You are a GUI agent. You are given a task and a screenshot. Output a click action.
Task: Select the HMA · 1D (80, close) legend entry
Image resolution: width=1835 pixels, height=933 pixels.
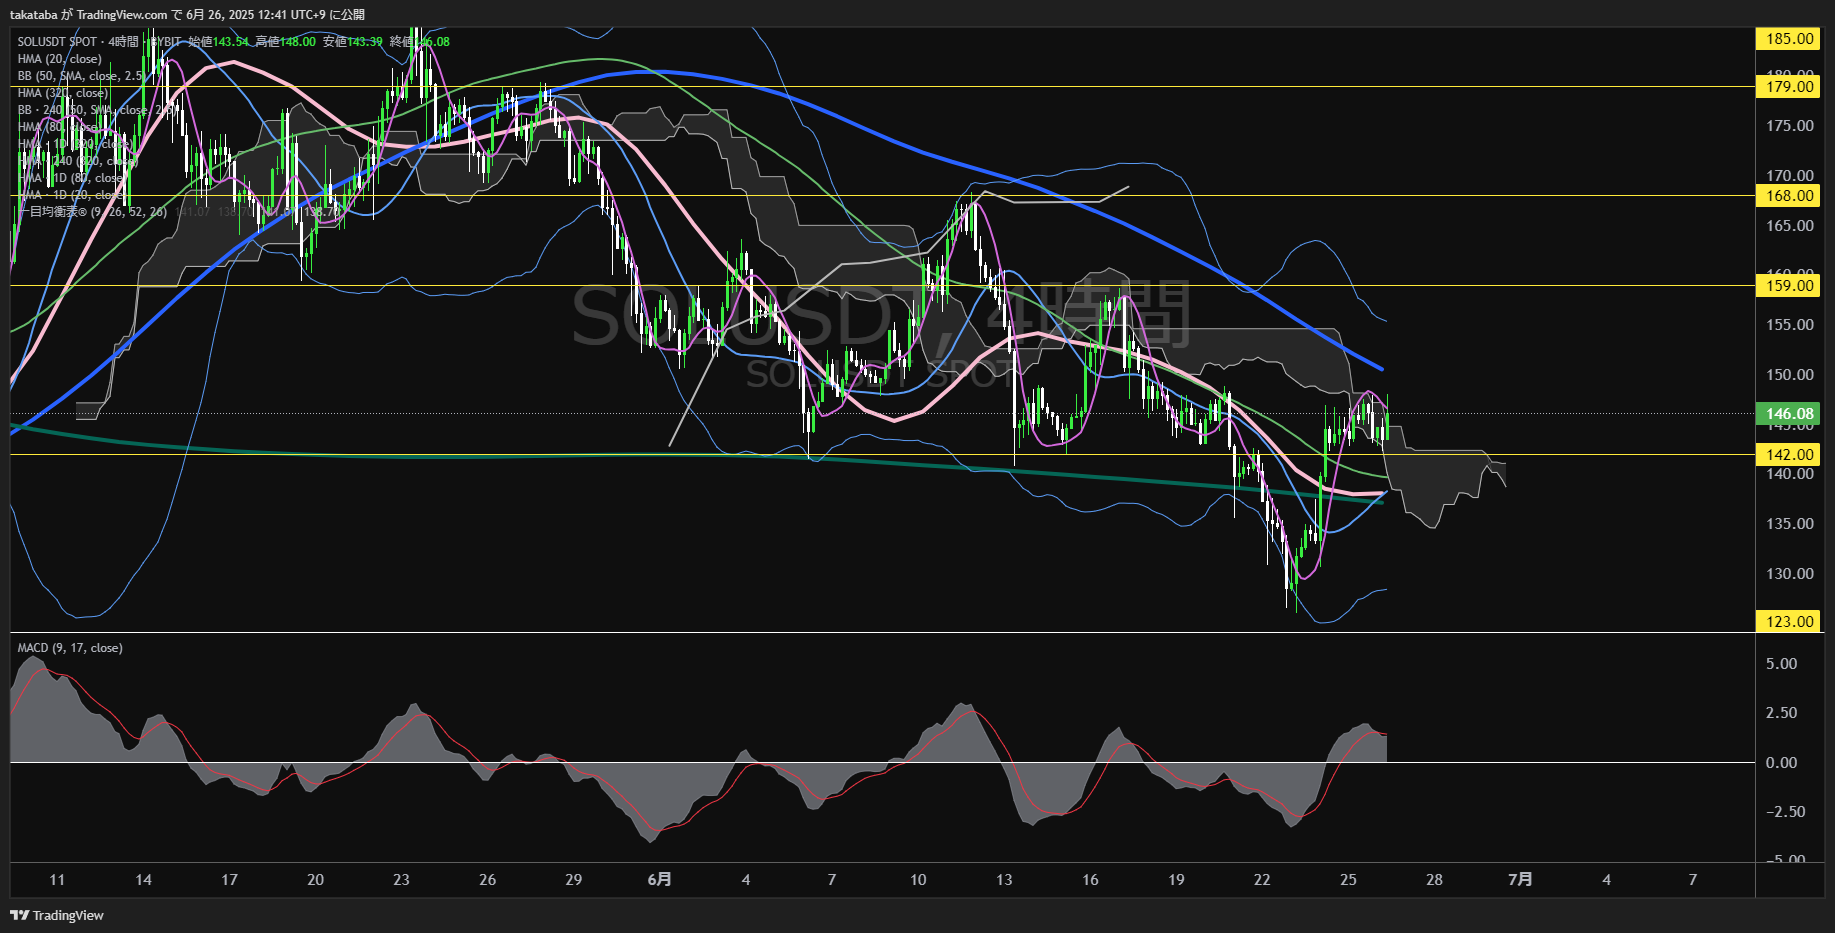[x=71, y=178]
